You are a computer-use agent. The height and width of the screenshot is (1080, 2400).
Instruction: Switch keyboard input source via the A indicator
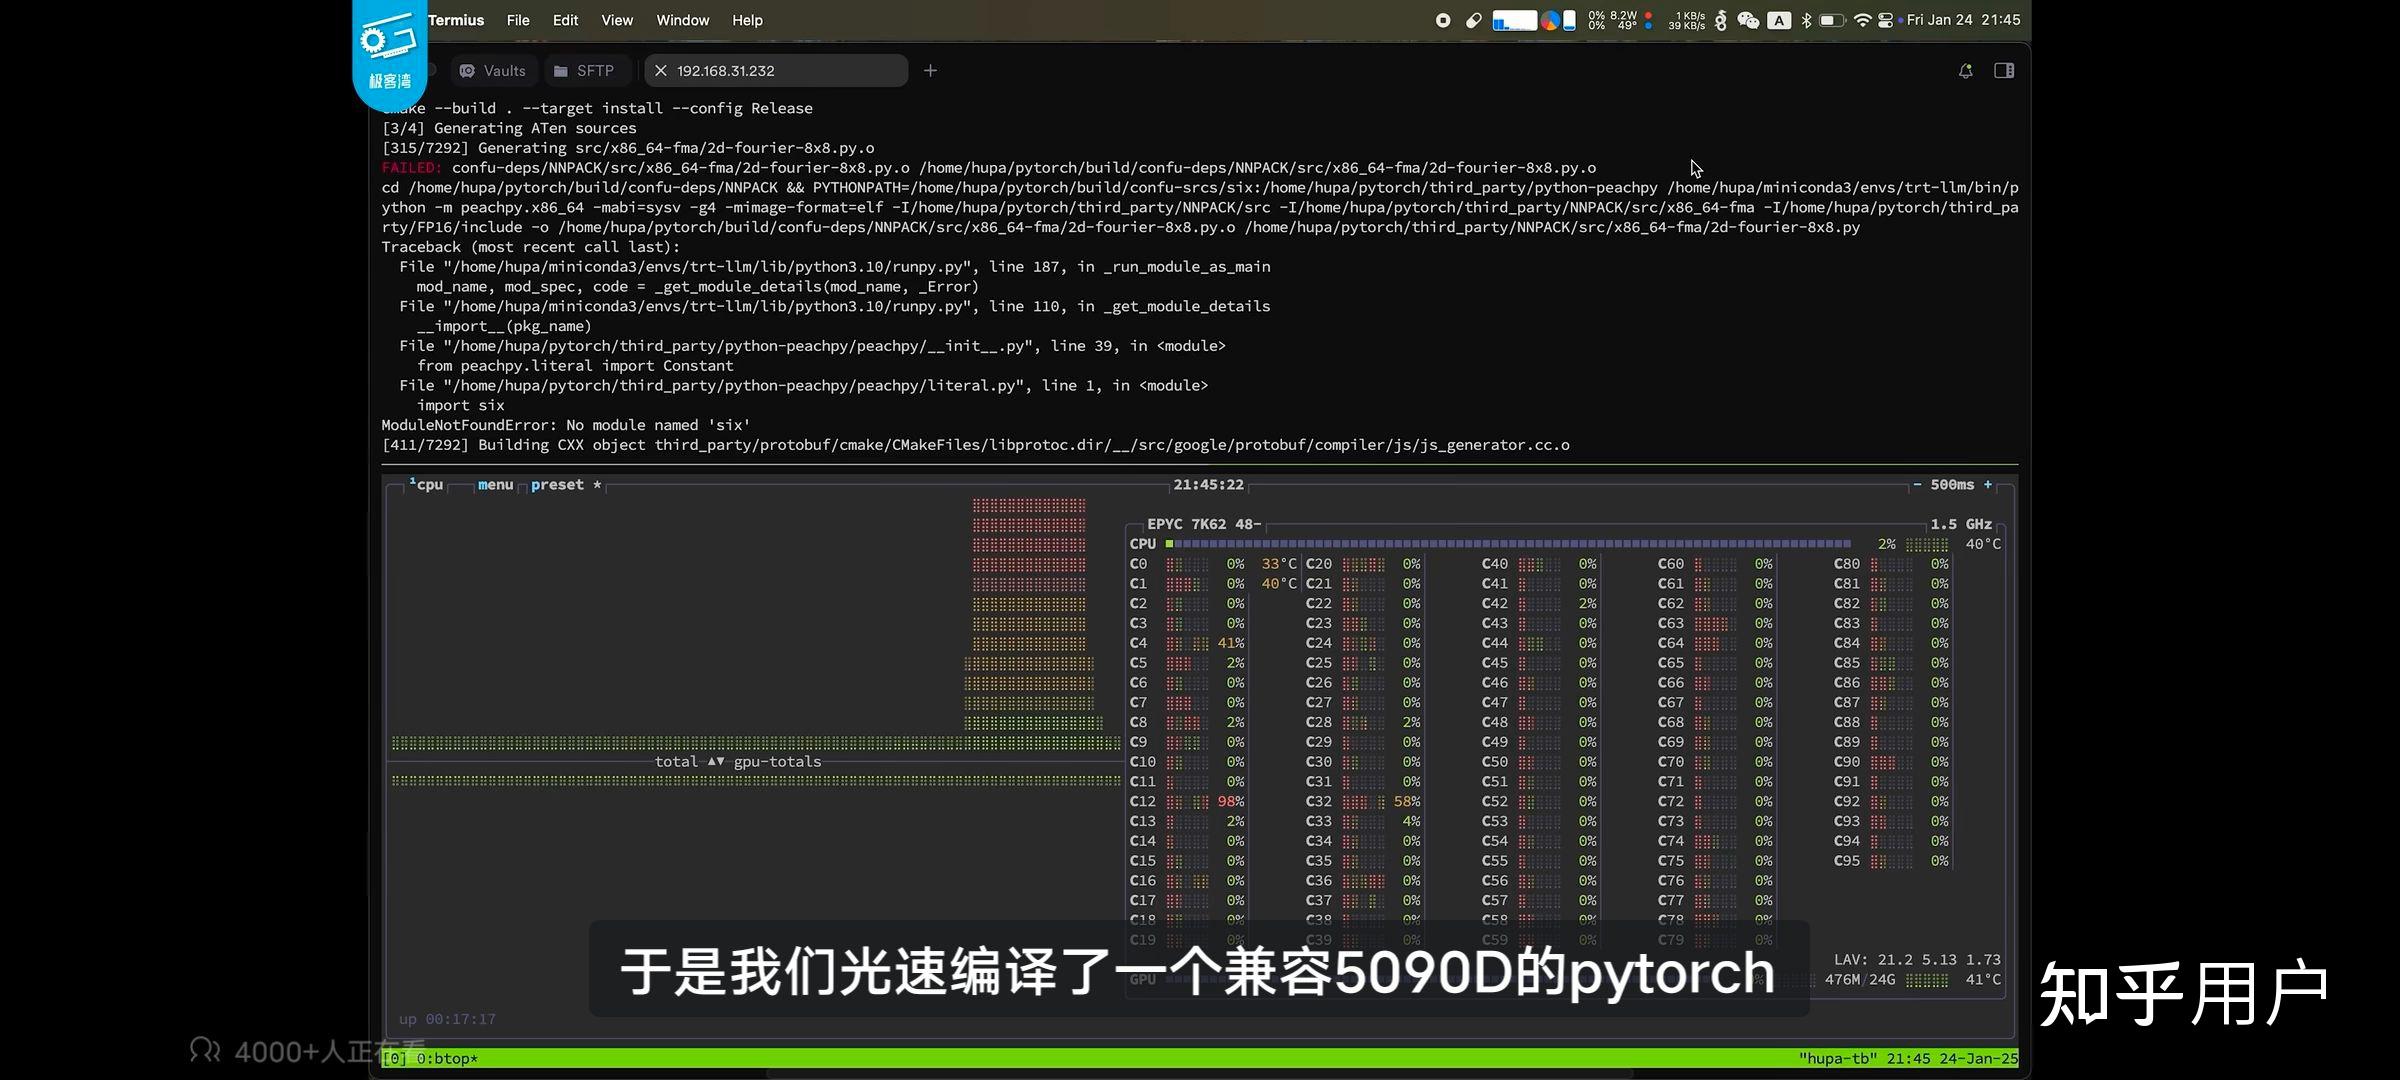[1779, 19]
